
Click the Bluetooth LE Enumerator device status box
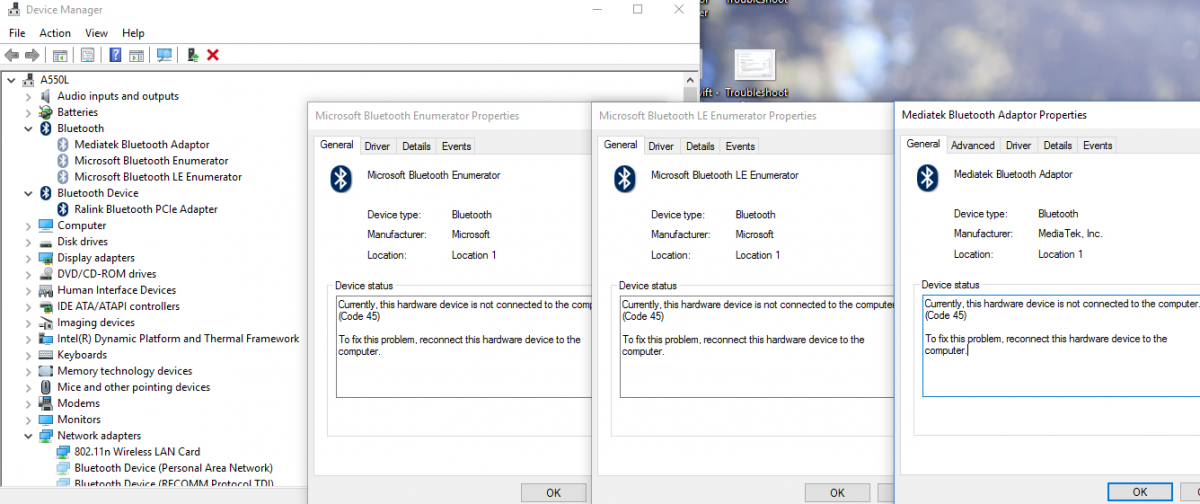point(757,346)
